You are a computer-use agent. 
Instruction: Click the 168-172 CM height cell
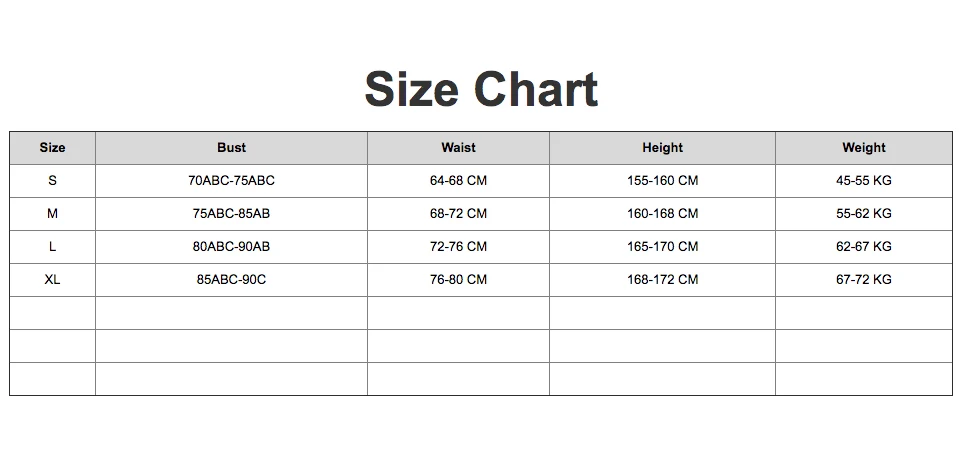[662, 280]
